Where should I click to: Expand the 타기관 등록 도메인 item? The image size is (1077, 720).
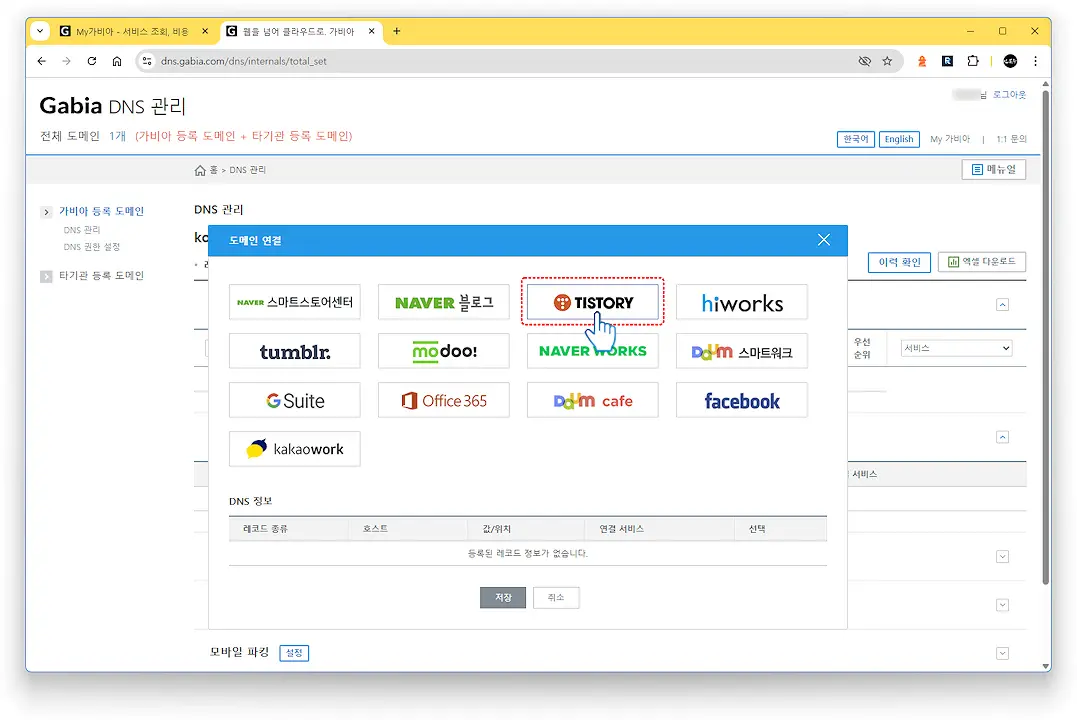(46, 276)
